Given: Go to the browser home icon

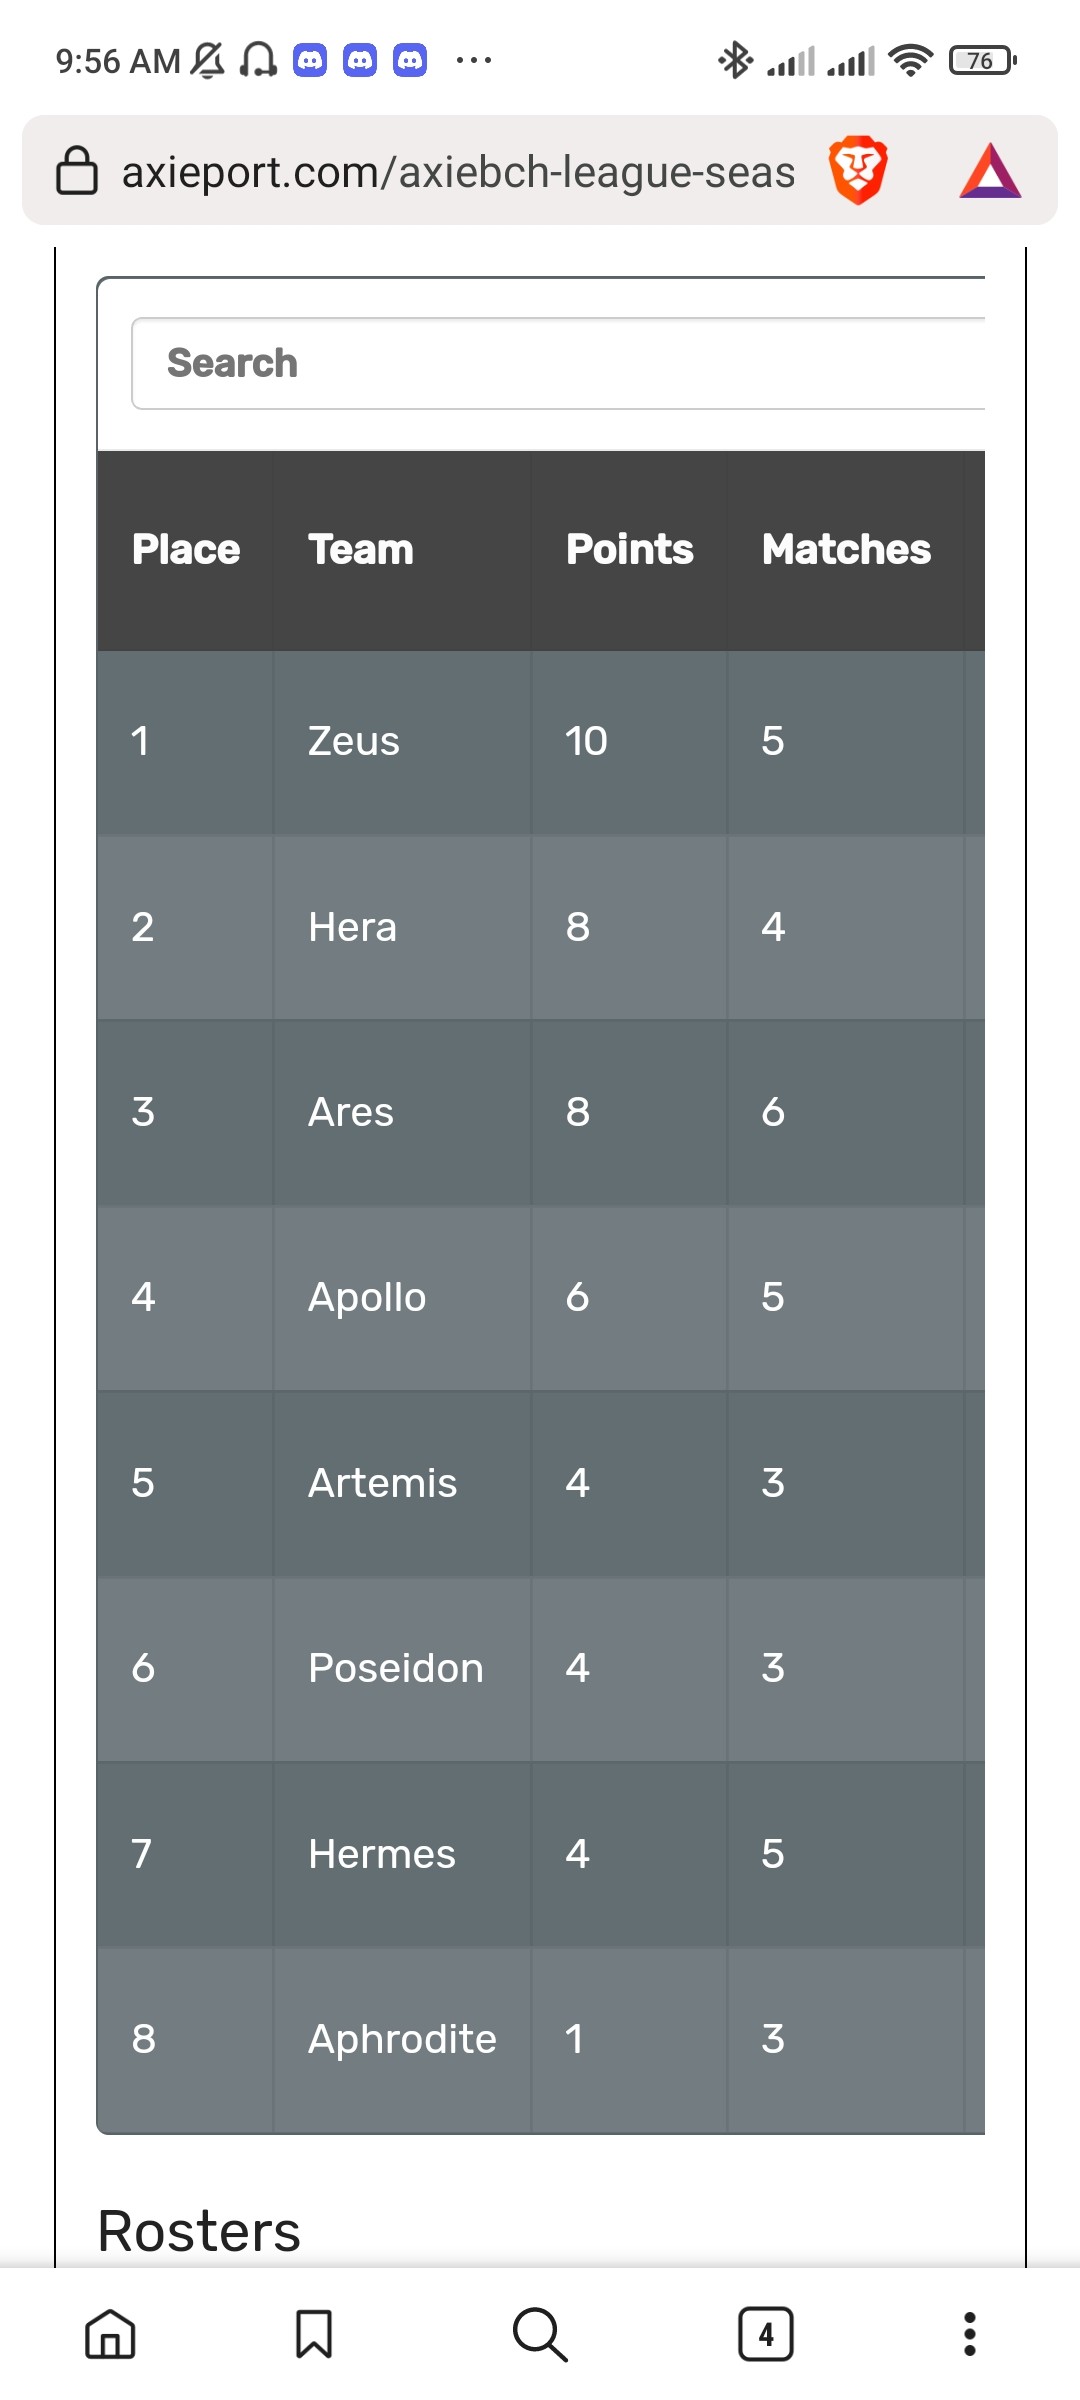Looking at the screenshot, I should click(x=110, y=2334).
